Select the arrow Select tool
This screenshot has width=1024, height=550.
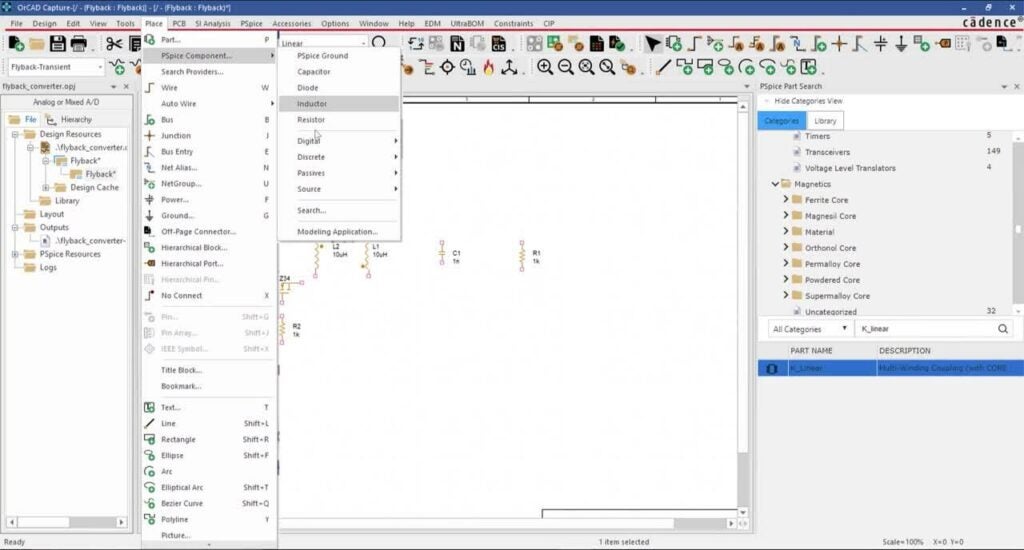click(x=652, y=44)
